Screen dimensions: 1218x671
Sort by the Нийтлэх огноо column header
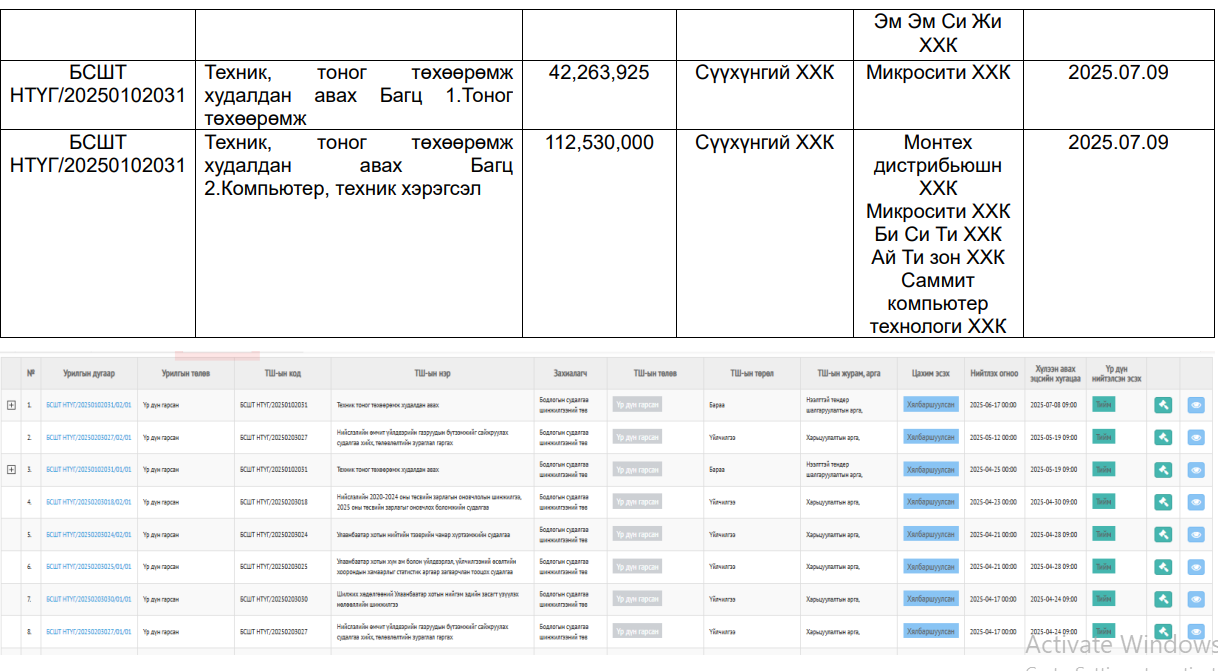(x=993, y=373)
